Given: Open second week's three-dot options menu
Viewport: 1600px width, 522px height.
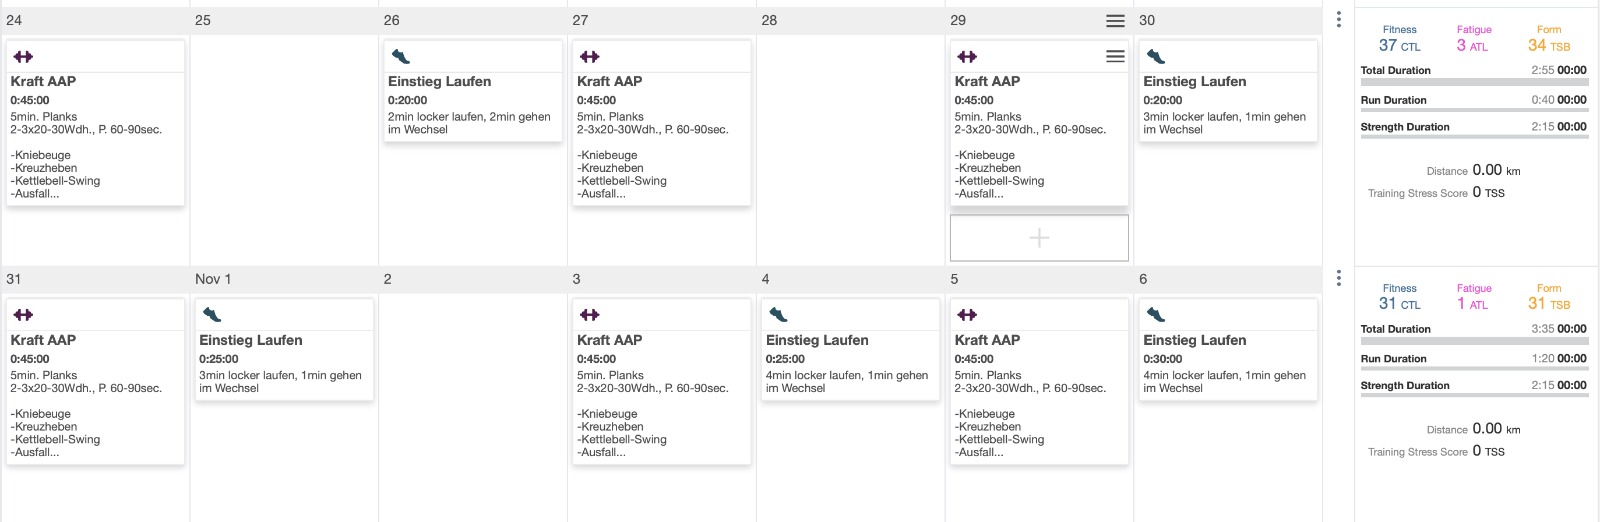Looking at the screenshot, I should [x=1339, y=278].
